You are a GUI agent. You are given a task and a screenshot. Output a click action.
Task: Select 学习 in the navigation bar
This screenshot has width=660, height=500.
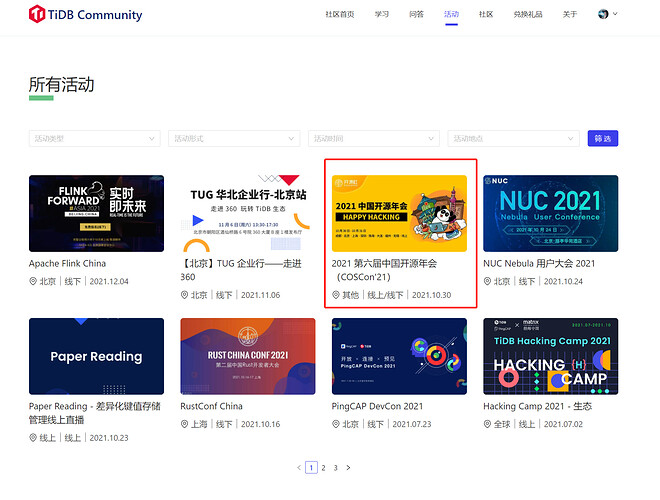[382, 15]
